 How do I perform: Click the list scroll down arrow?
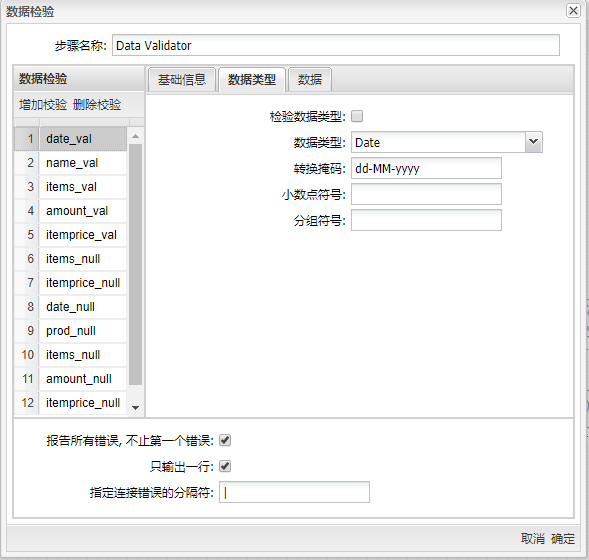[136, 408]
